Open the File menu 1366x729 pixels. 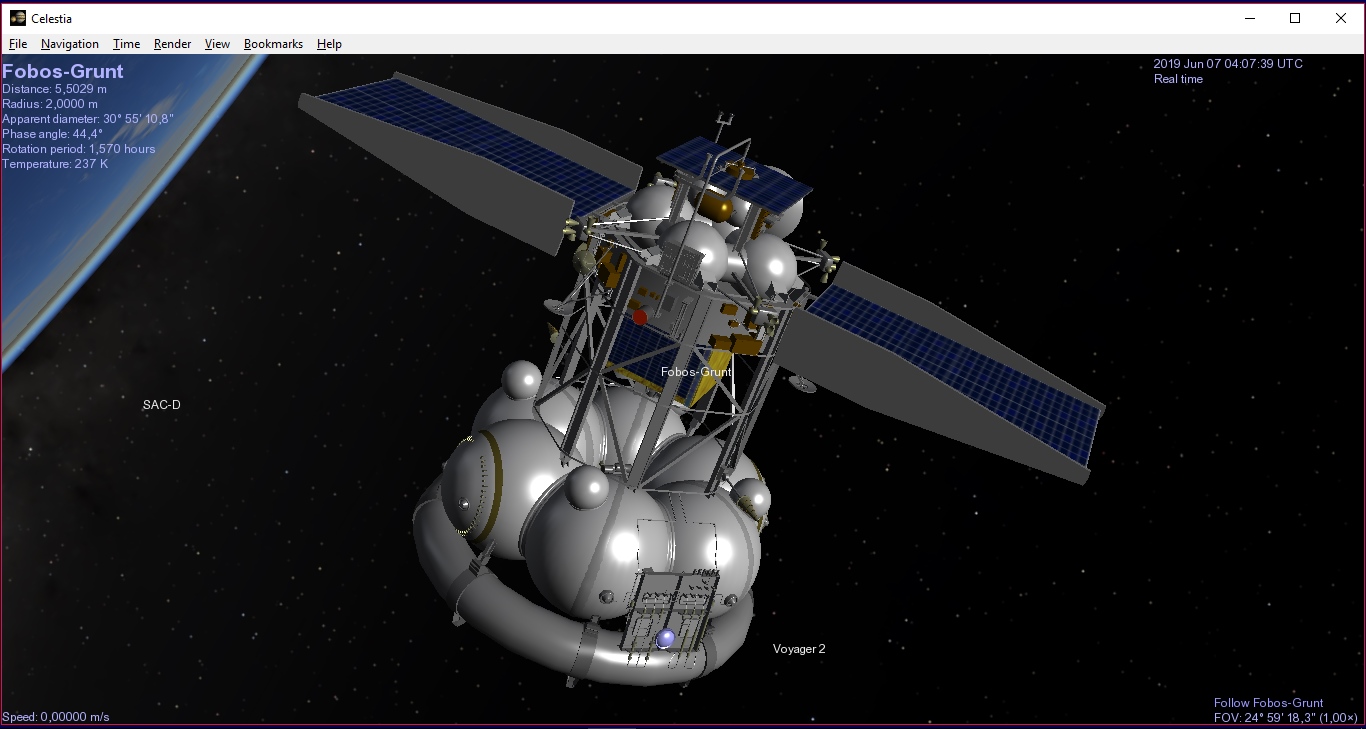[x=18, y=44]
